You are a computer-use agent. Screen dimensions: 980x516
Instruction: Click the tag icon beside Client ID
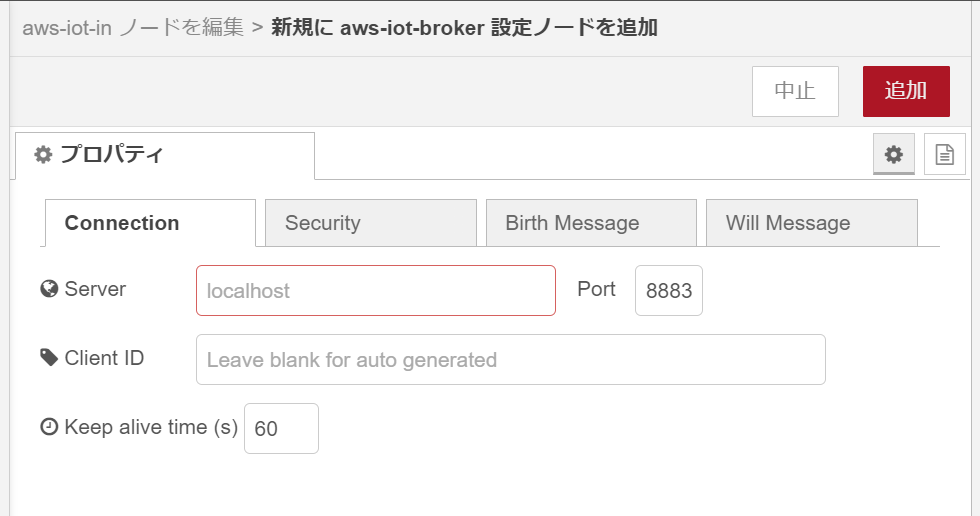tap(49, 357)
